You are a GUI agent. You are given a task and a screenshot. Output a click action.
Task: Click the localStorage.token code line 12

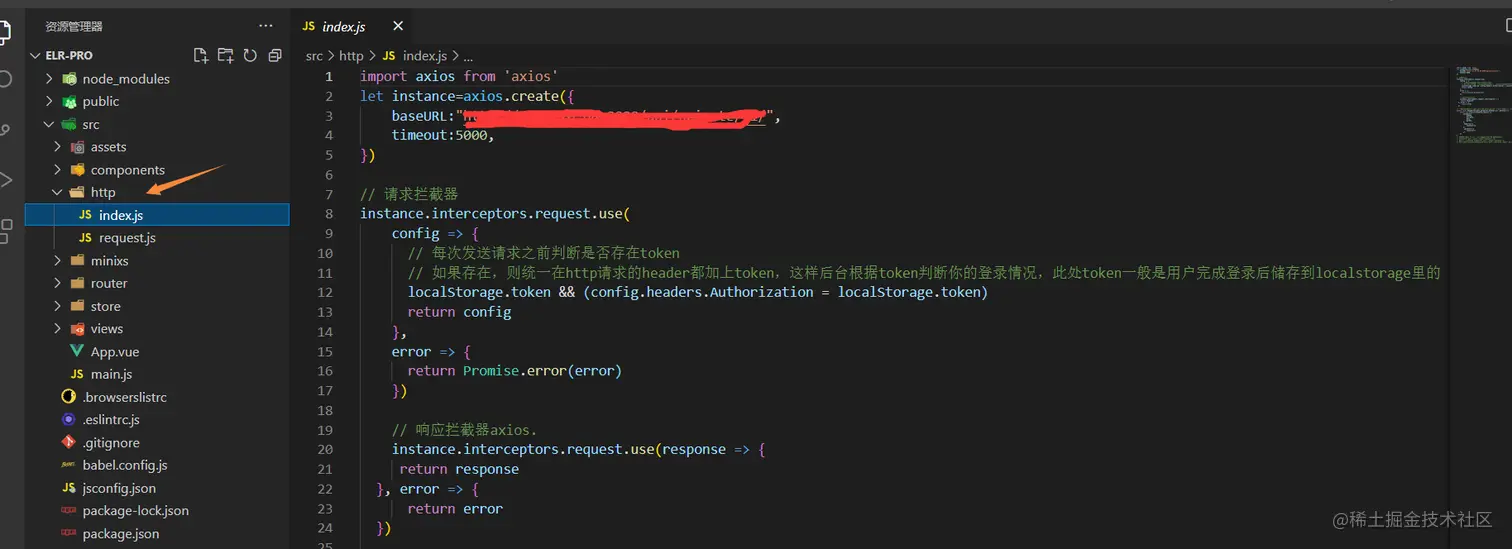(x=698, y=292)
